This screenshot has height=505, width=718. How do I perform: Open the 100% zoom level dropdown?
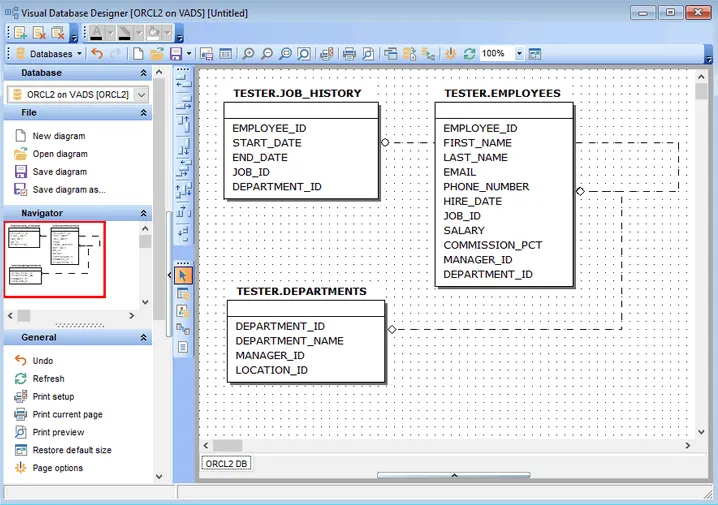pos(519,53)
